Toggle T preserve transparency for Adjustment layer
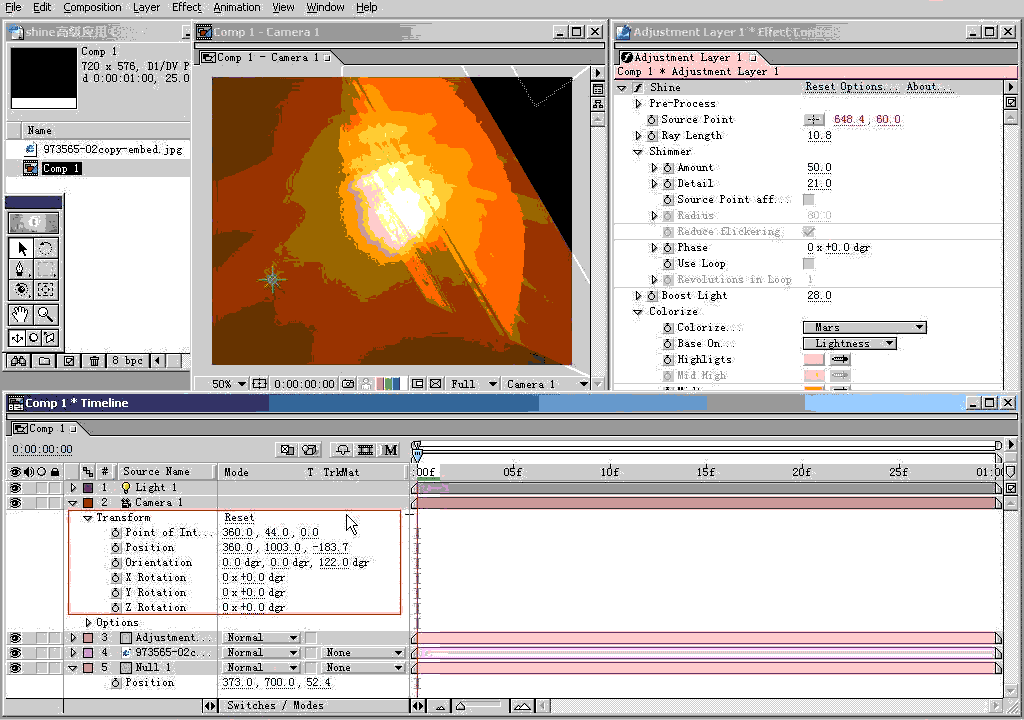 click(x=311, y=638)
